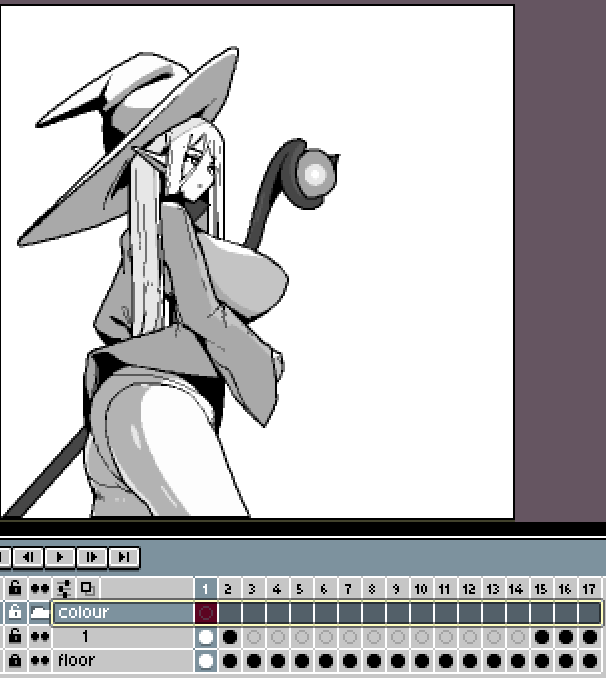The width and height of the screenshot is (606, 678).
Task: Select layer 1 cel at frame 17
Action: click(x=590, y=637)
